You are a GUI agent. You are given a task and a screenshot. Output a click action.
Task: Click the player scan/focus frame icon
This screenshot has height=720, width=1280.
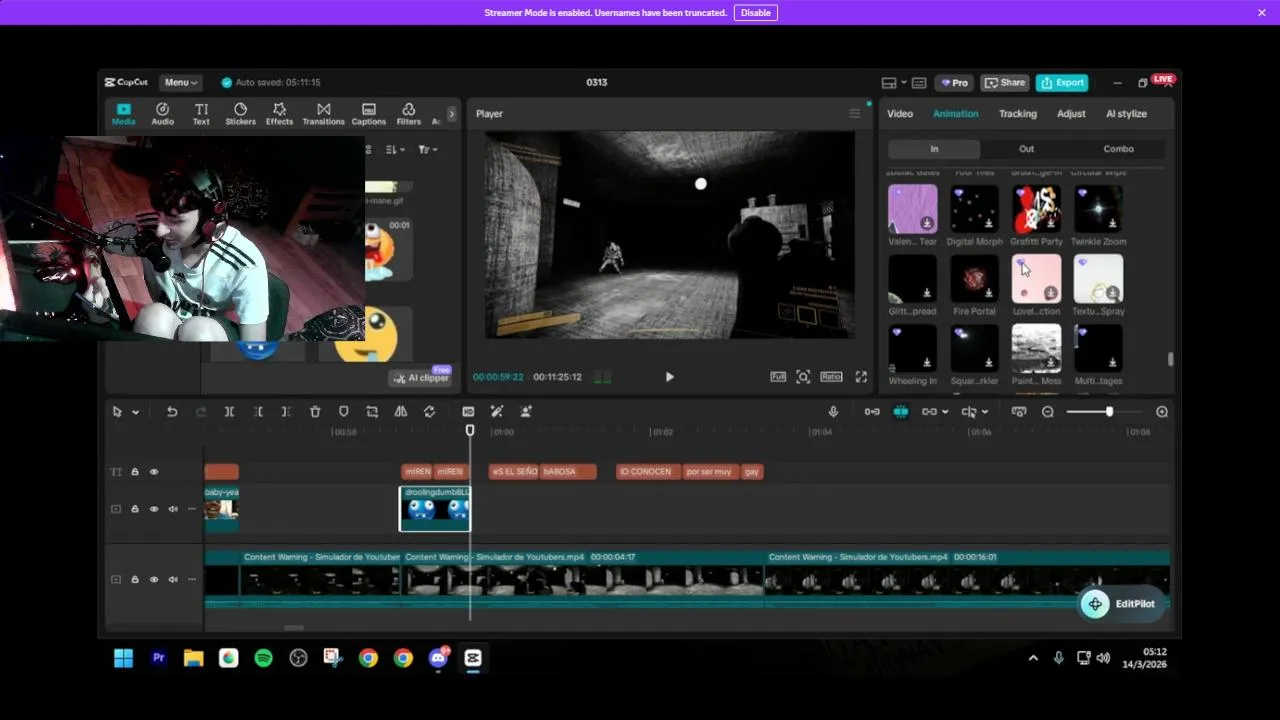[803, 377]
